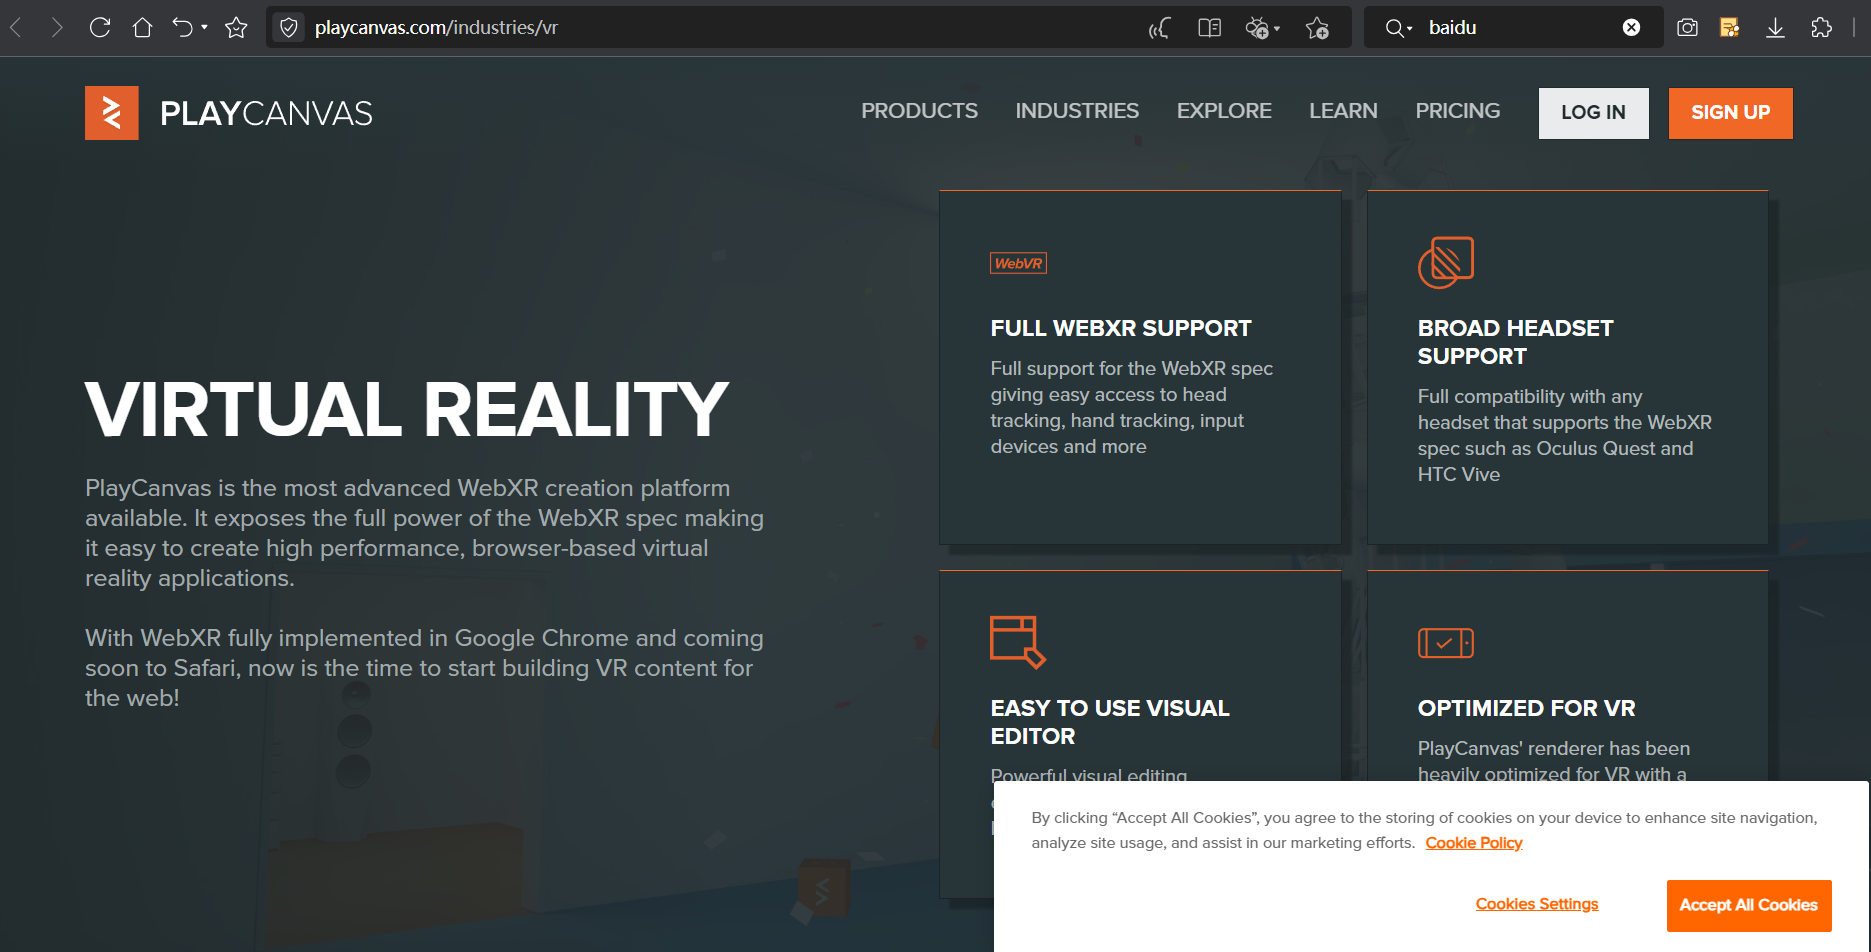Open Cookies Settings

[x=1537, y=904]
